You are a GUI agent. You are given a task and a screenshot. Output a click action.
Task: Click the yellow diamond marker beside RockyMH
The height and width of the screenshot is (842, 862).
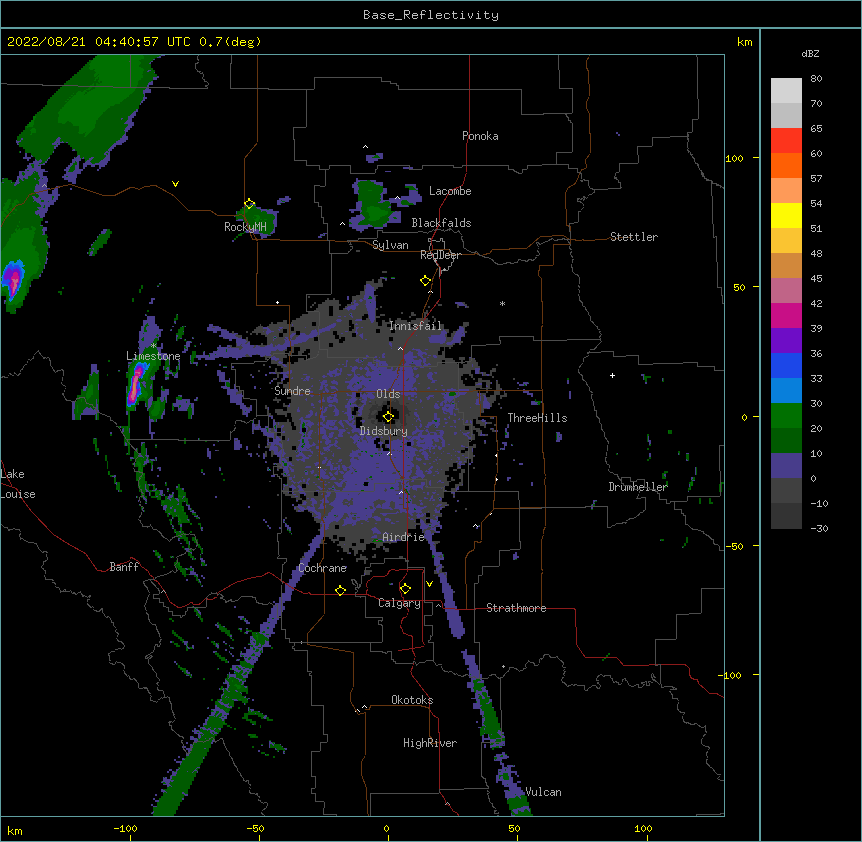point(250,204)
